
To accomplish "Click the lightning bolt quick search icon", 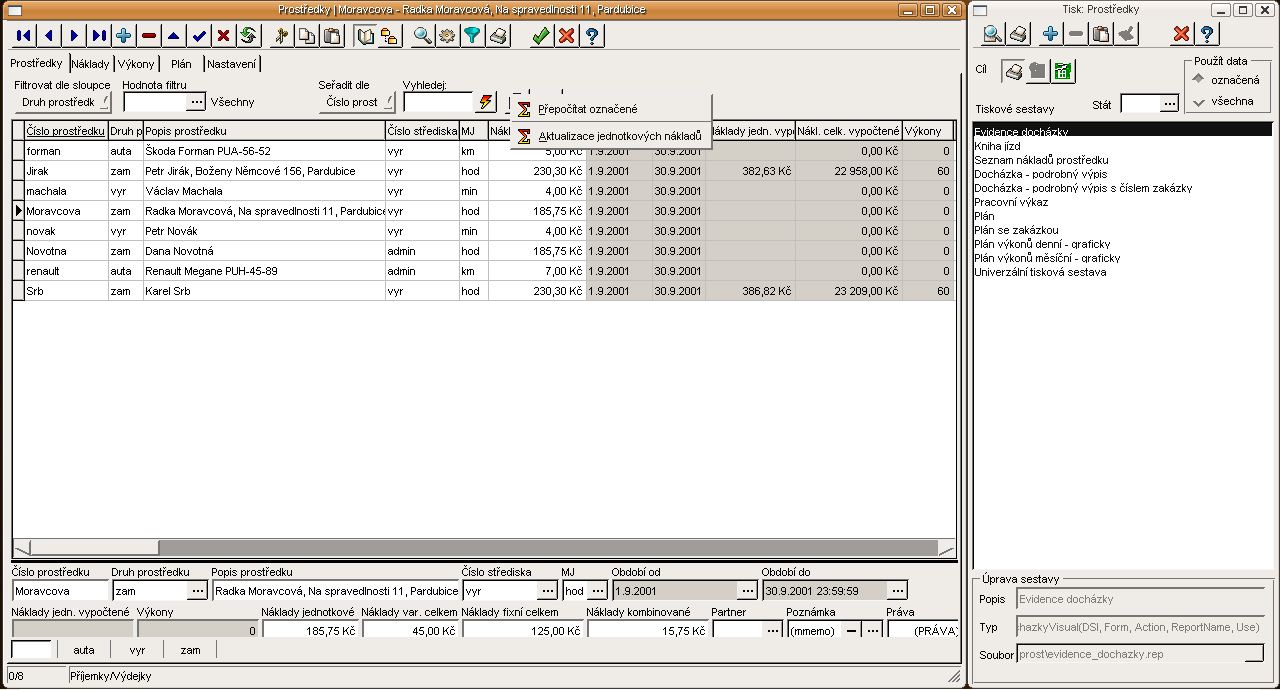I will point(486,102).
